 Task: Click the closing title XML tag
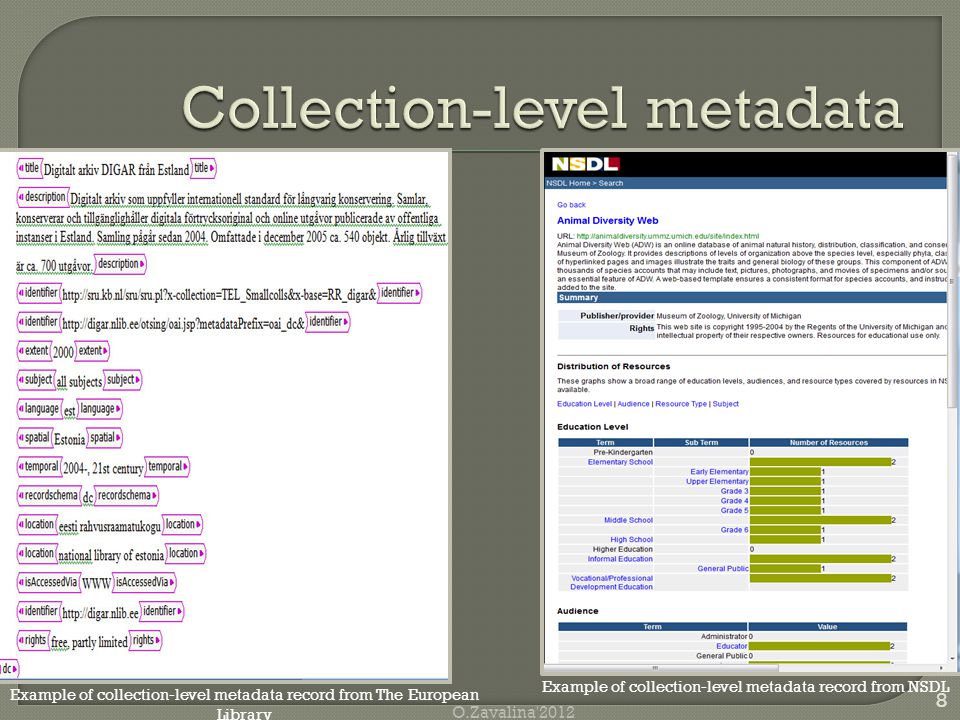point(204,168)
